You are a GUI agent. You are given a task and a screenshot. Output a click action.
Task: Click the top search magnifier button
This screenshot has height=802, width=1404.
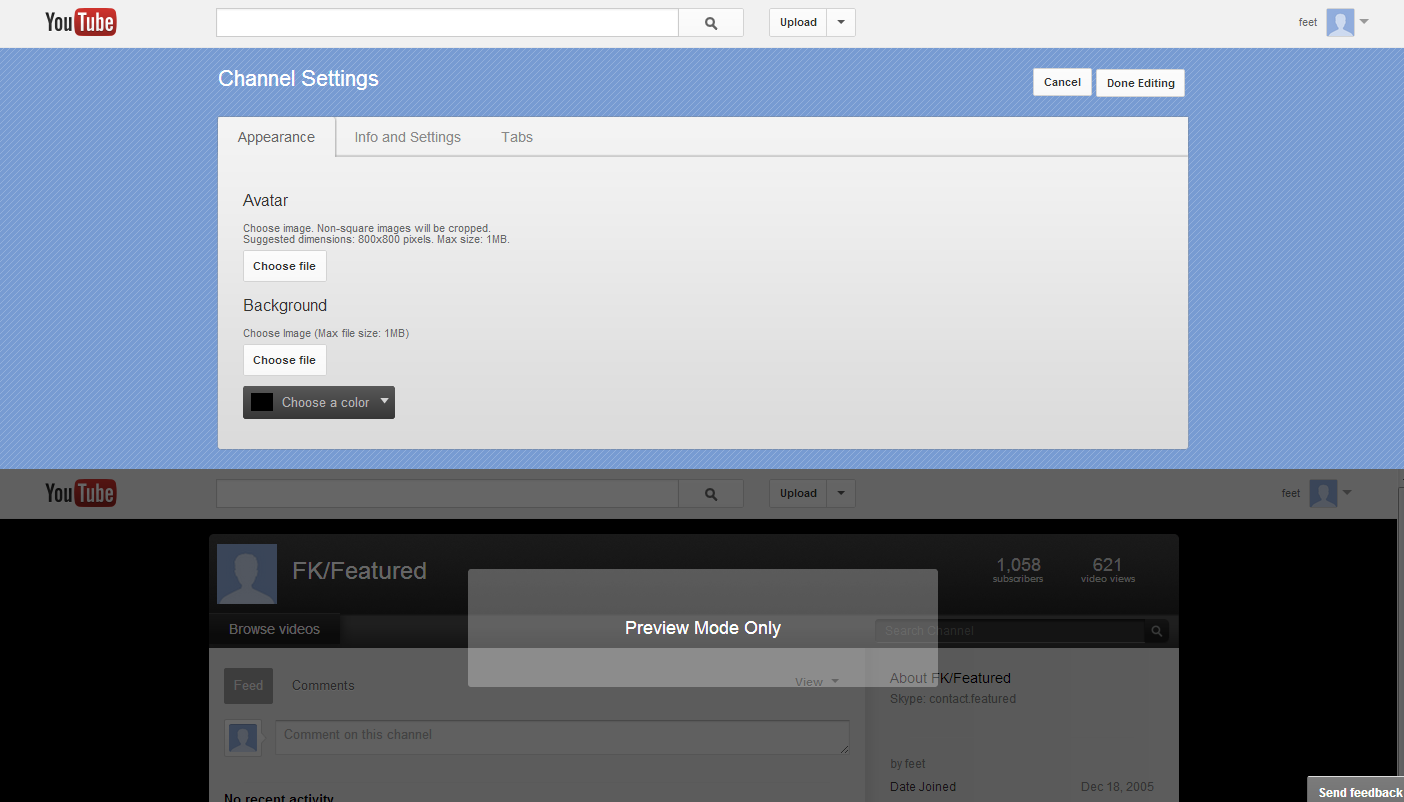[x=711, y=23]
